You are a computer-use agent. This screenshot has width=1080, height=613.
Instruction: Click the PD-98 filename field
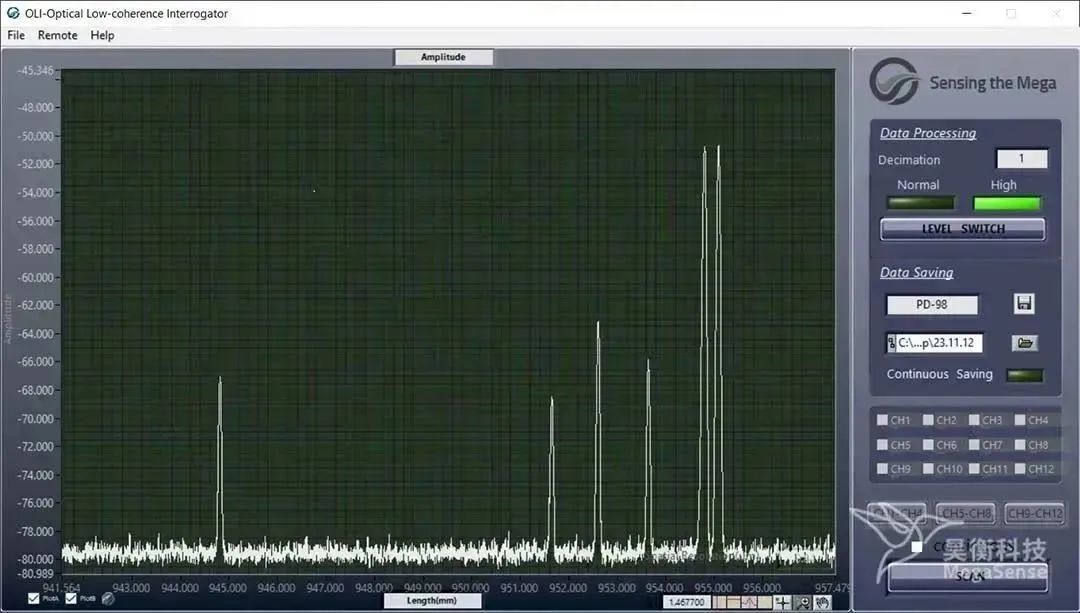pyautogui.click(x=932, y=305)
